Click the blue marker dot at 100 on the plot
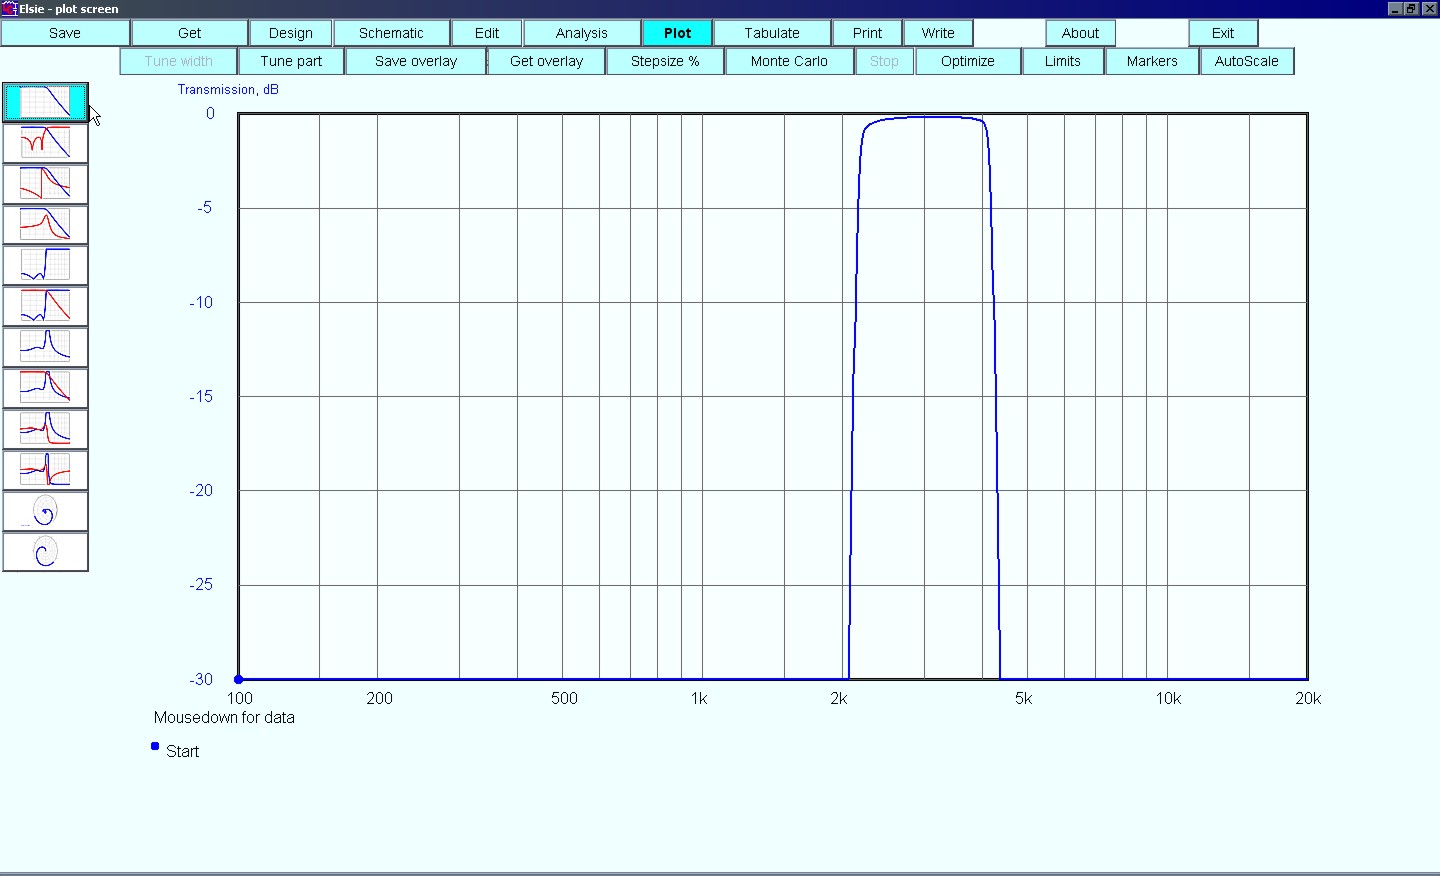1440x876 pixels. tap(238, 679)
